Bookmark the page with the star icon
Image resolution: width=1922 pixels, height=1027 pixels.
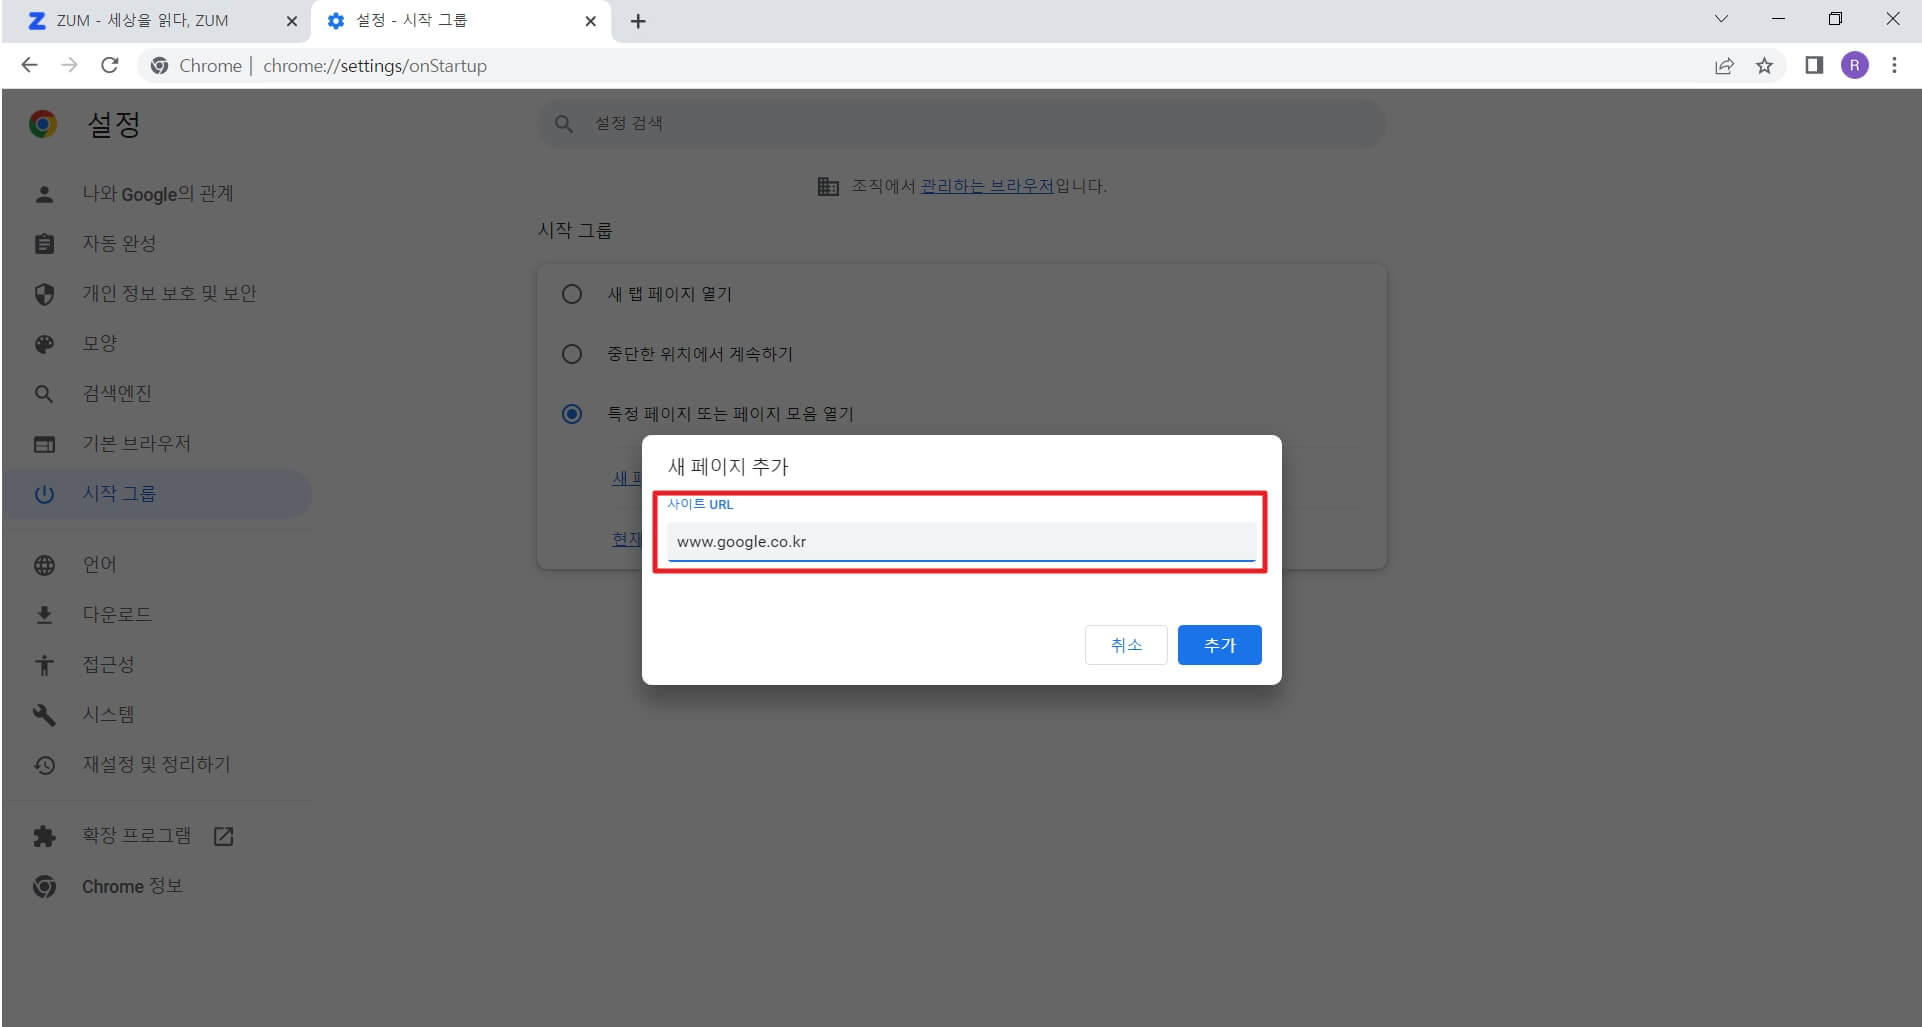point(1765,66)
